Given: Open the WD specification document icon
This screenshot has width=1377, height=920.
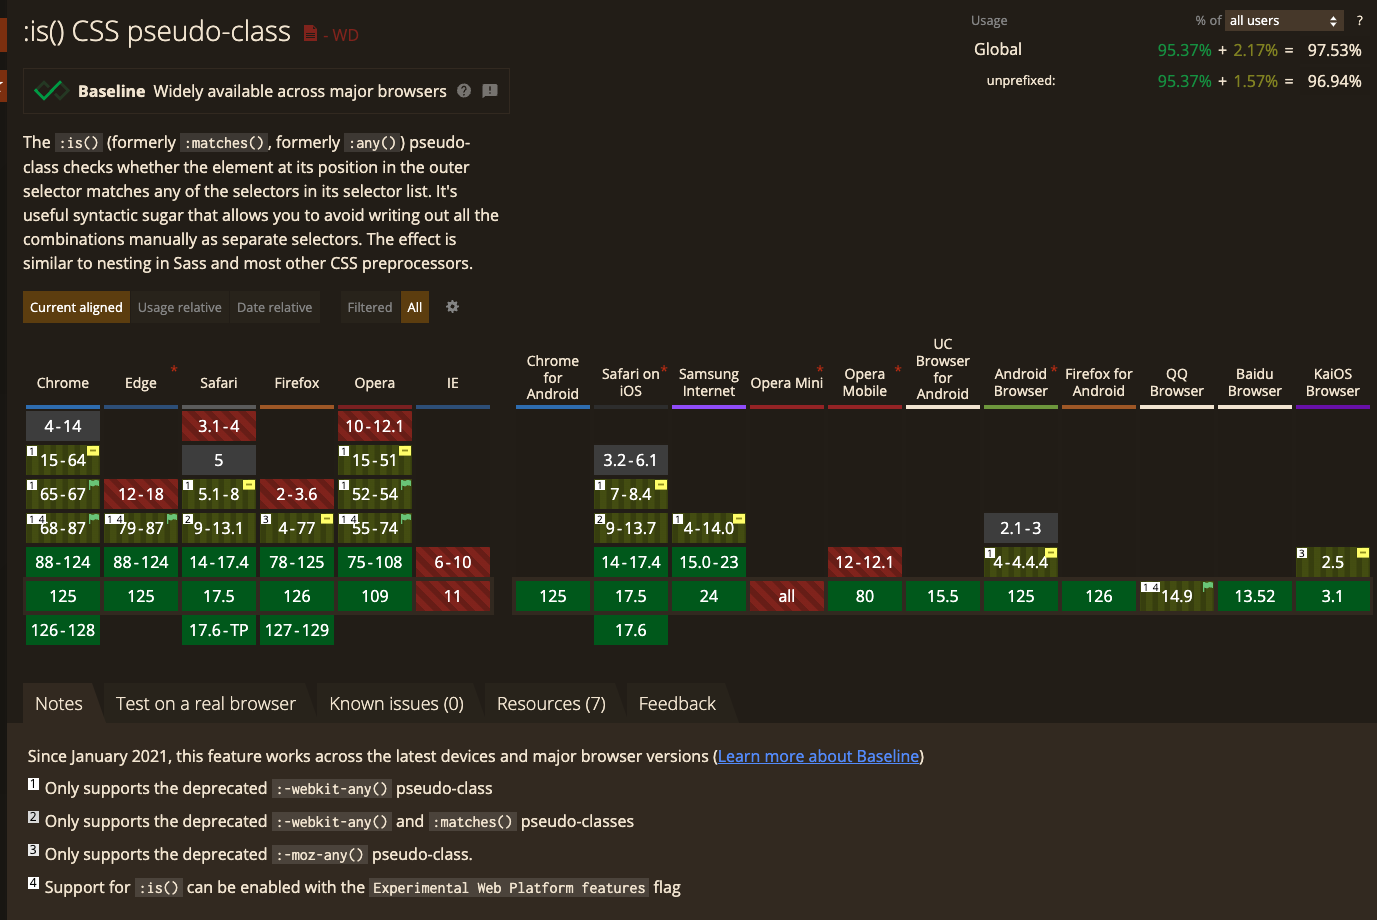Looking at the screenshot, I should coord(310,34).
